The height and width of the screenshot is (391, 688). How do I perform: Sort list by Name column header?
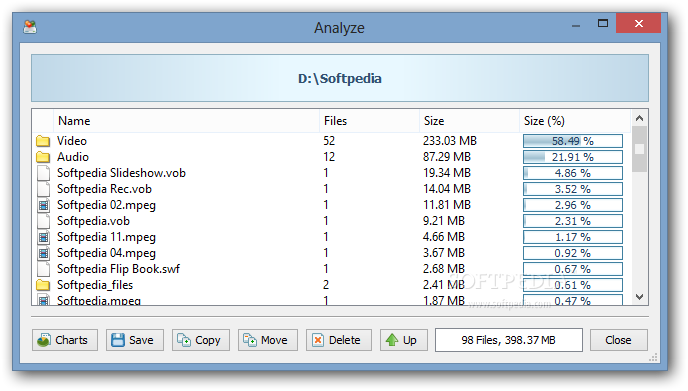(x=186, y=121)
